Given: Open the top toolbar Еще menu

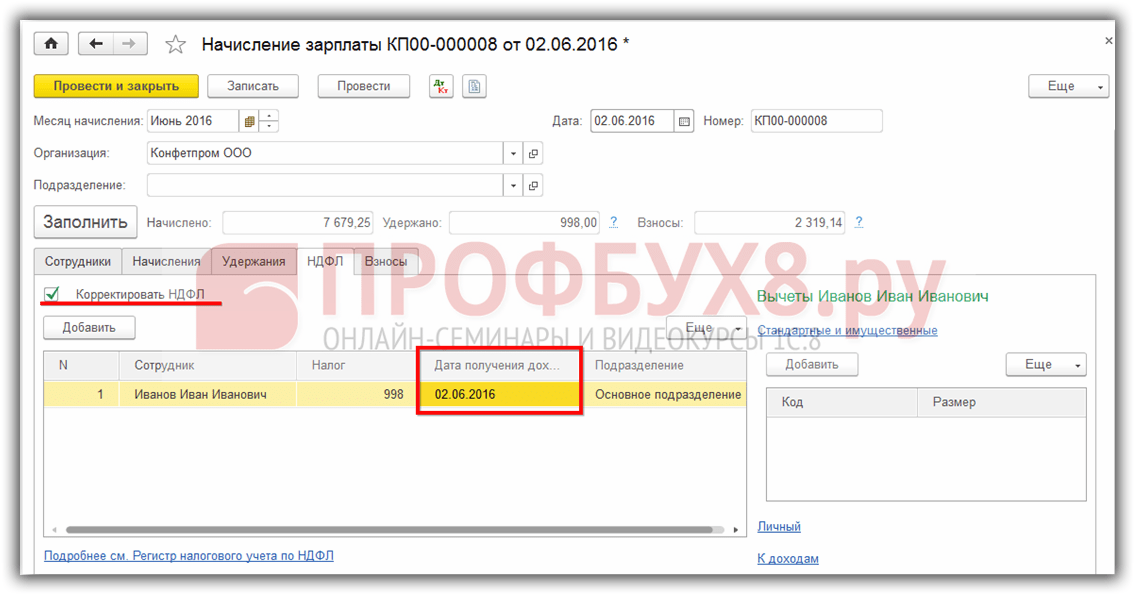Looking at the screenshot, I should pos(1068,86).
